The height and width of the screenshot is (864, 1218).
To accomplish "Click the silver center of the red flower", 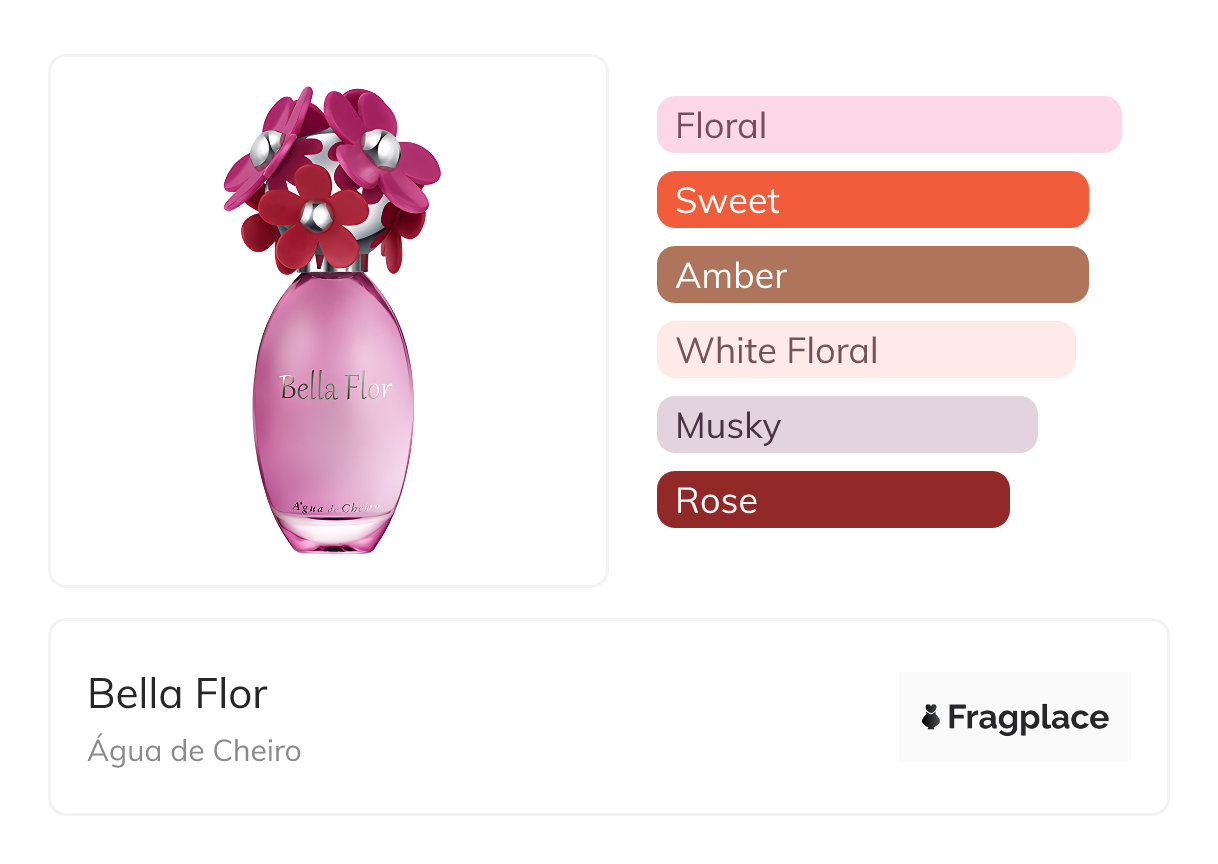I will click(x=316, y=213).
